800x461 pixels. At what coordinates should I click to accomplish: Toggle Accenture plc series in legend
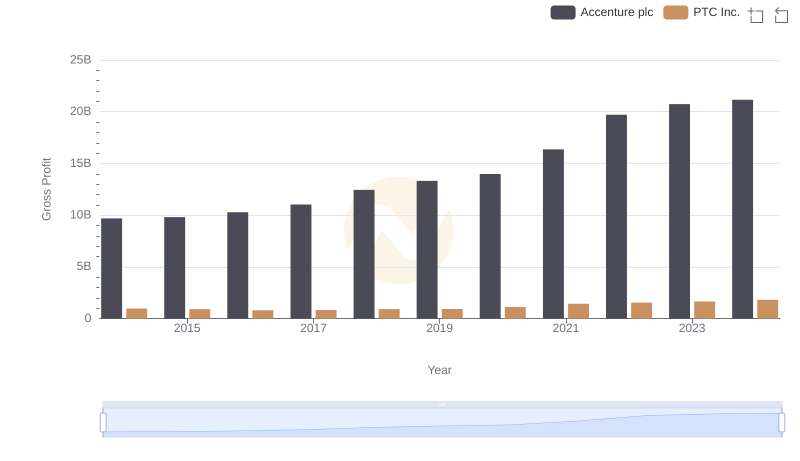(x=602, y=12)
